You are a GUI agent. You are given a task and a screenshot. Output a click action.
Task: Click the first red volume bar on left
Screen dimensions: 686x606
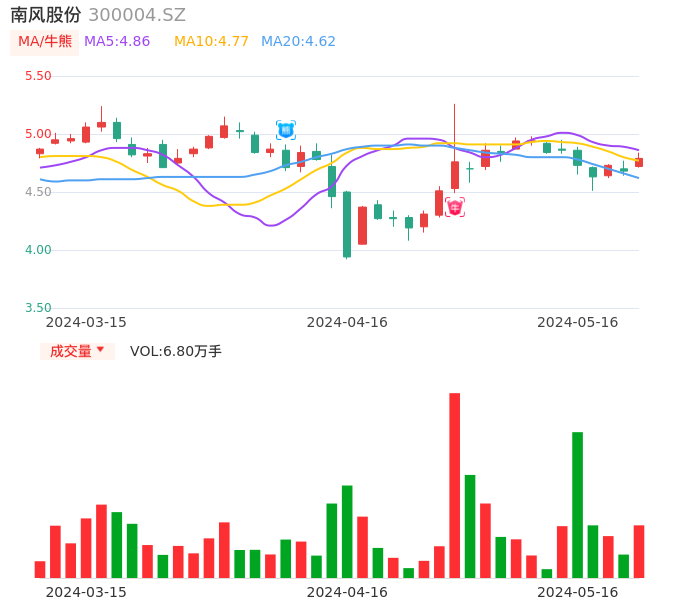pyautogui.click(x=40, y=569)
